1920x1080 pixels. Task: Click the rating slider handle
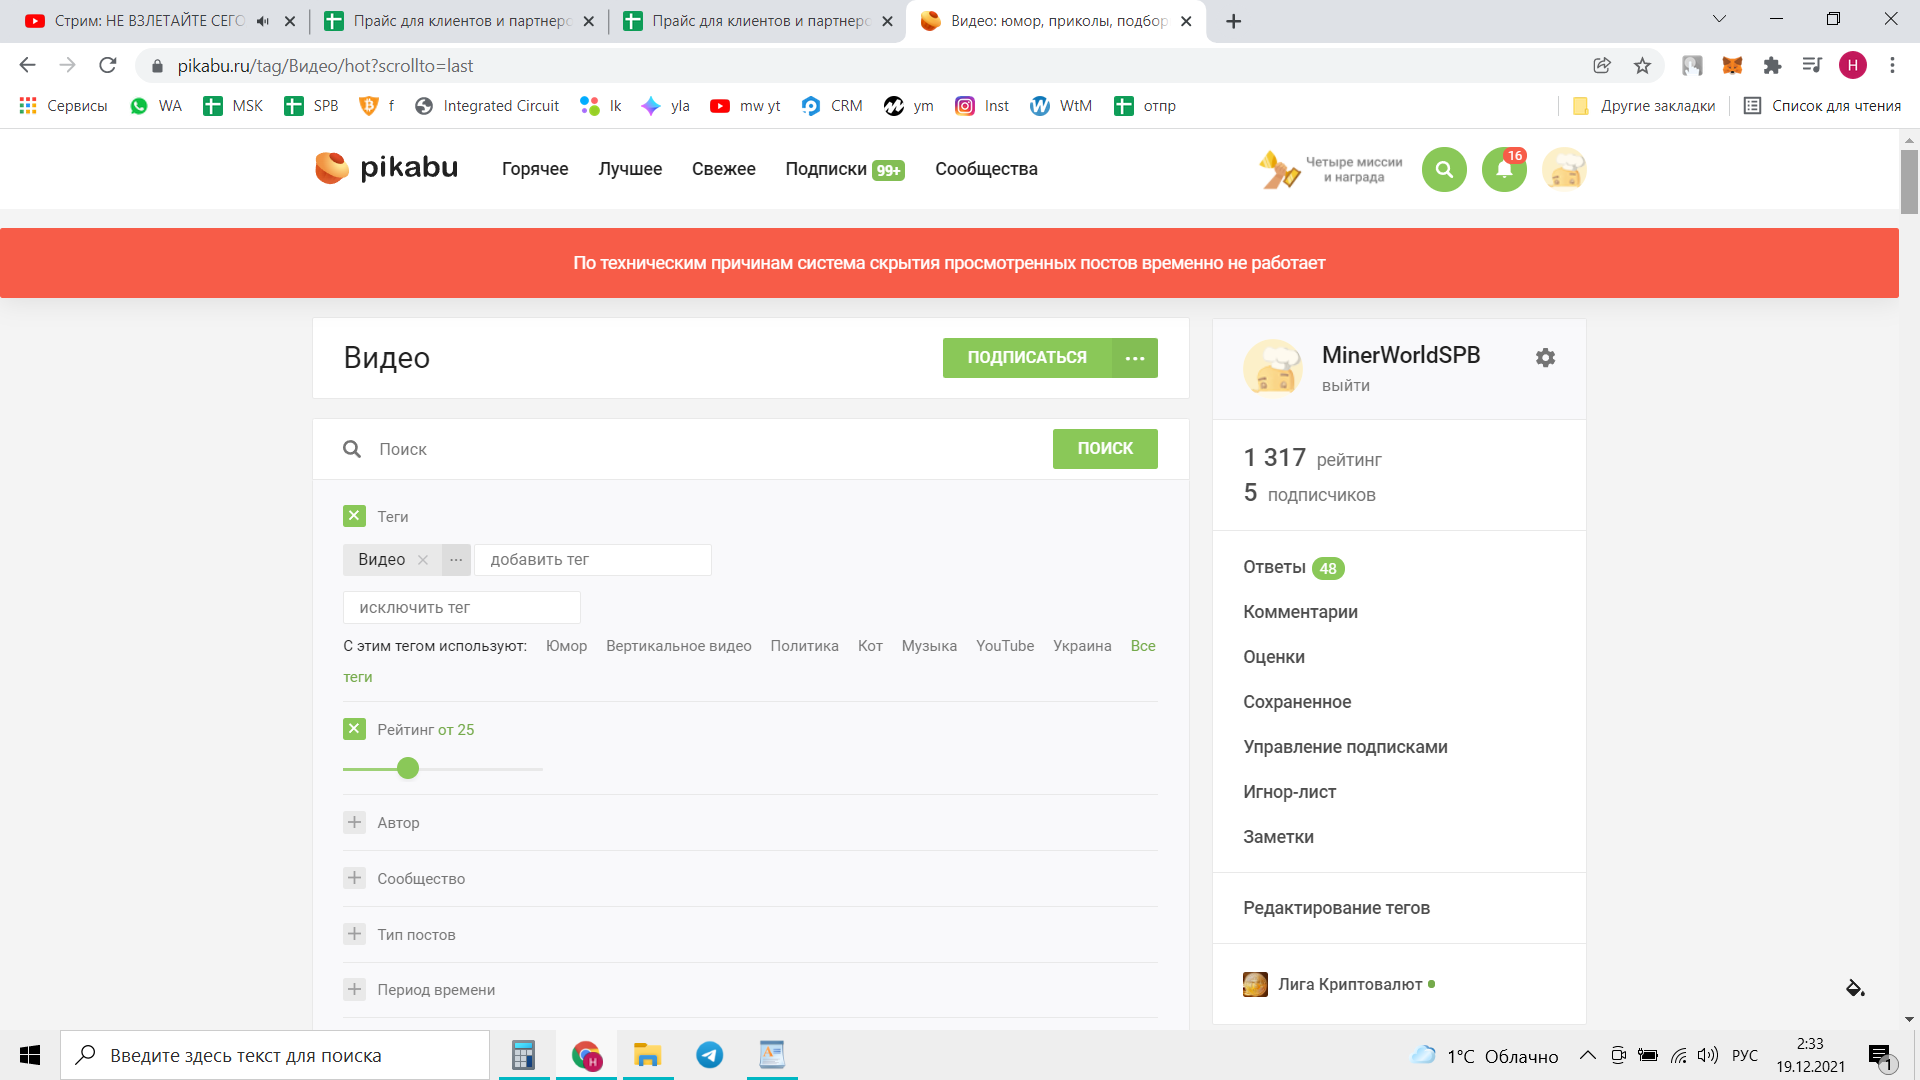click(x=408, y=768)
